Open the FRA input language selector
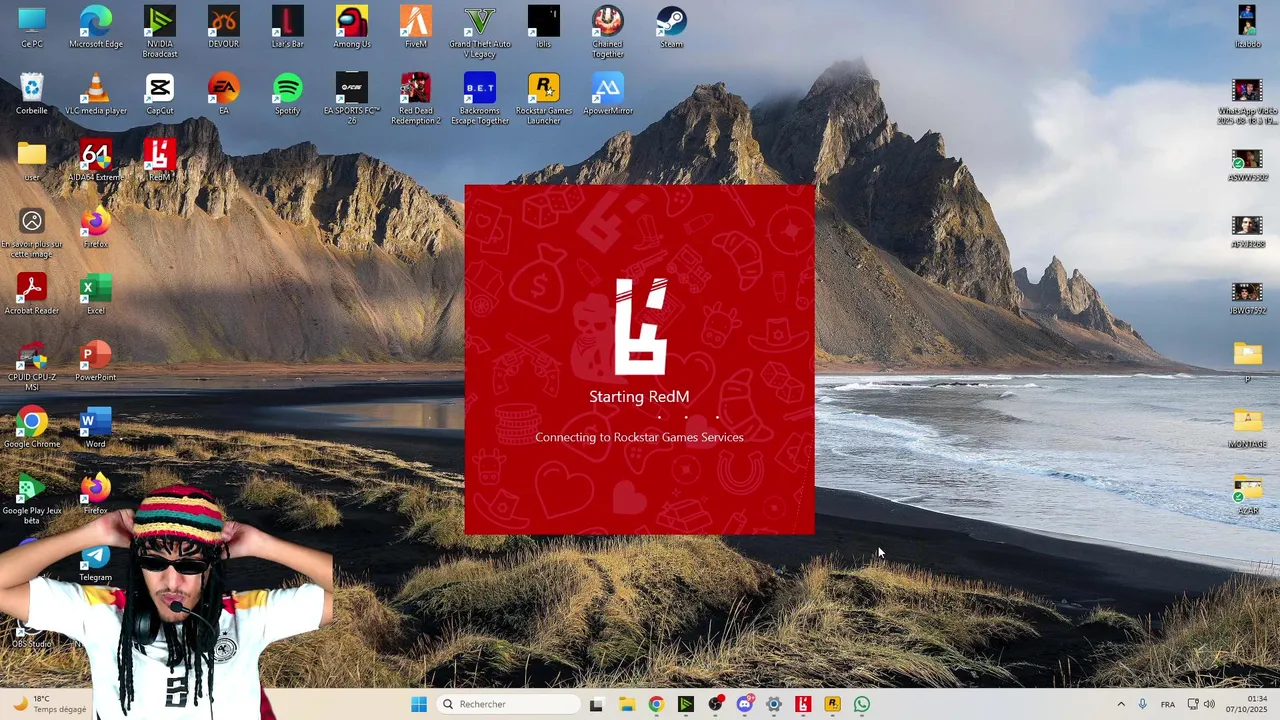 coord(1168,704)
